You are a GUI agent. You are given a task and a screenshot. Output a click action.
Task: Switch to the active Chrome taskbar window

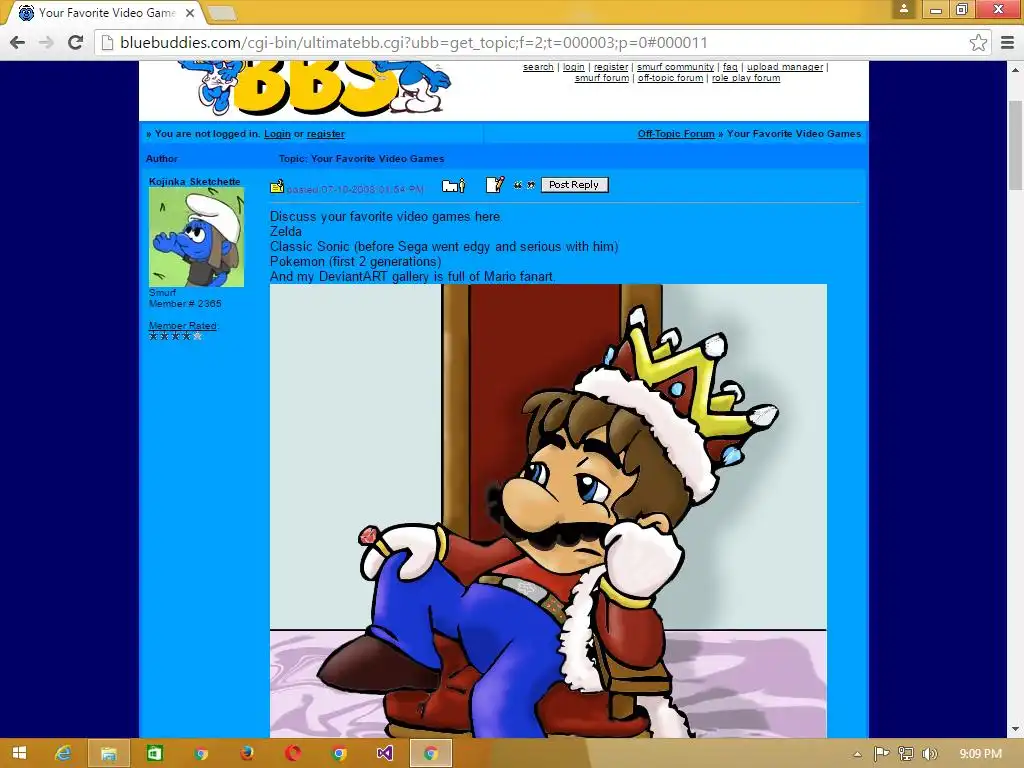430,754
